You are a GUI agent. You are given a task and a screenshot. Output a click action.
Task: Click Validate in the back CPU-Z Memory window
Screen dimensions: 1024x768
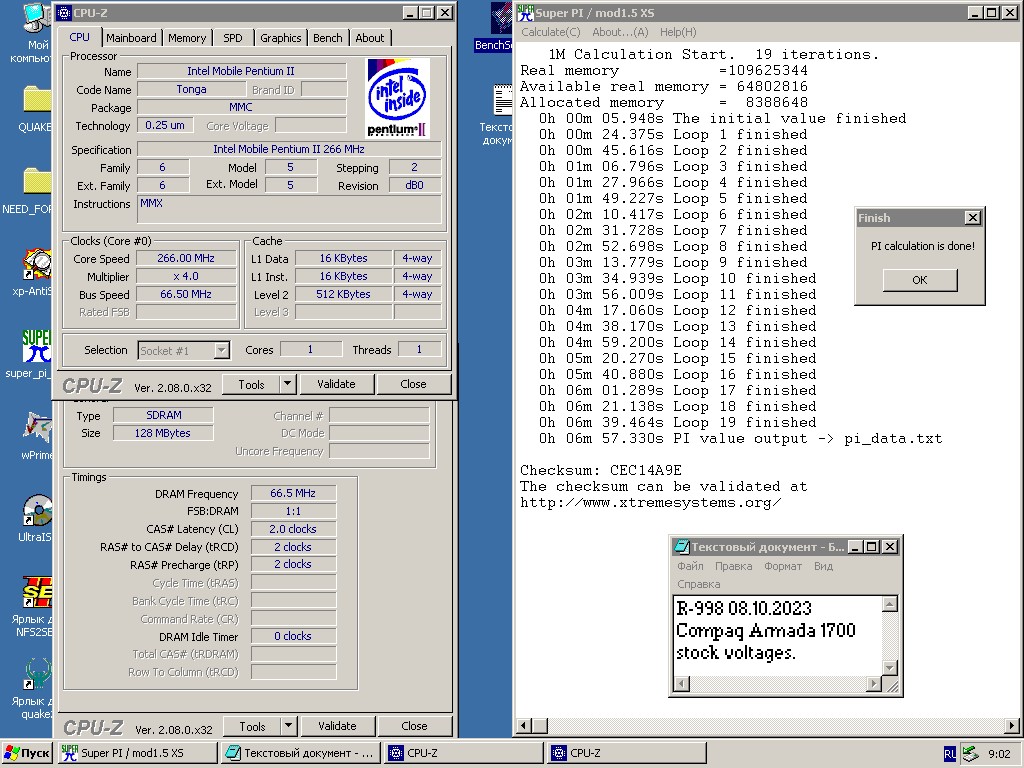(338, 726)
